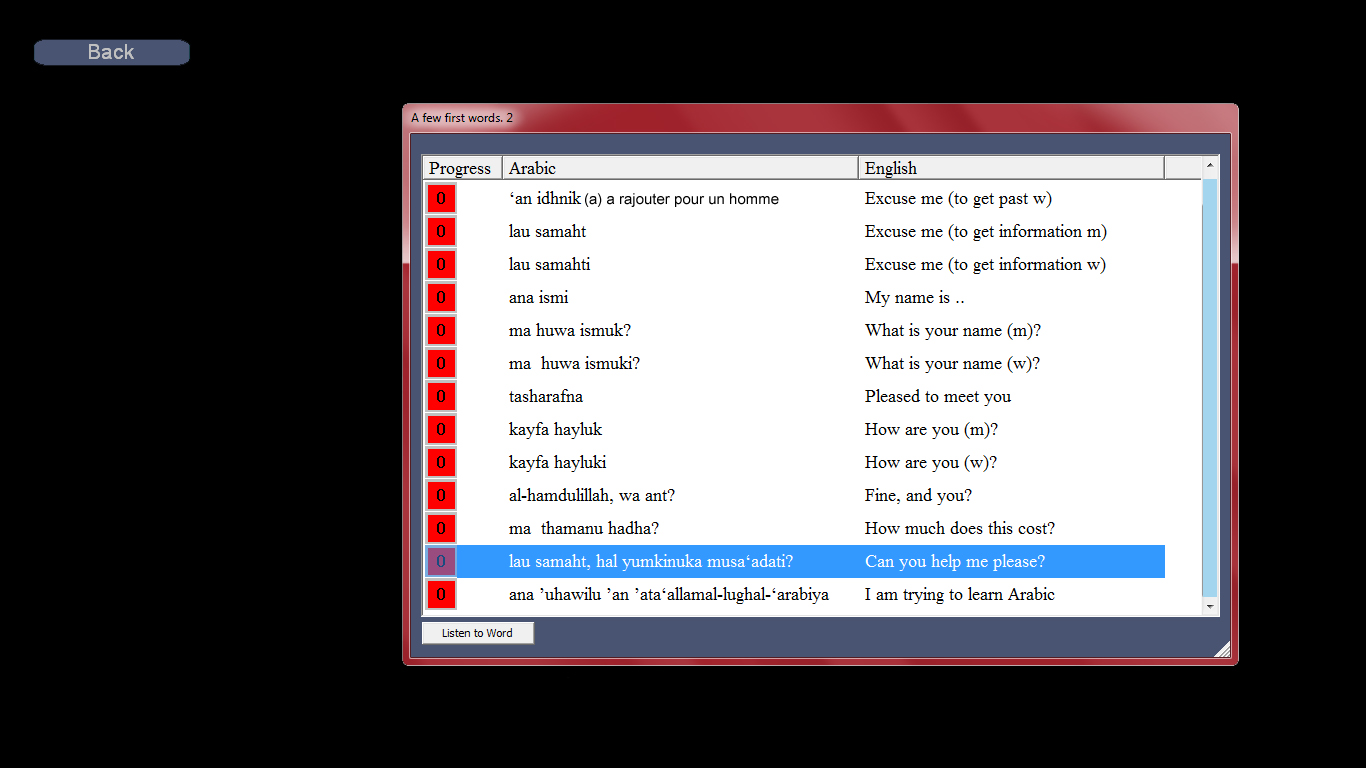Sort by the Arabic column header
The image size is (1366, 768).
click(680, 168)
